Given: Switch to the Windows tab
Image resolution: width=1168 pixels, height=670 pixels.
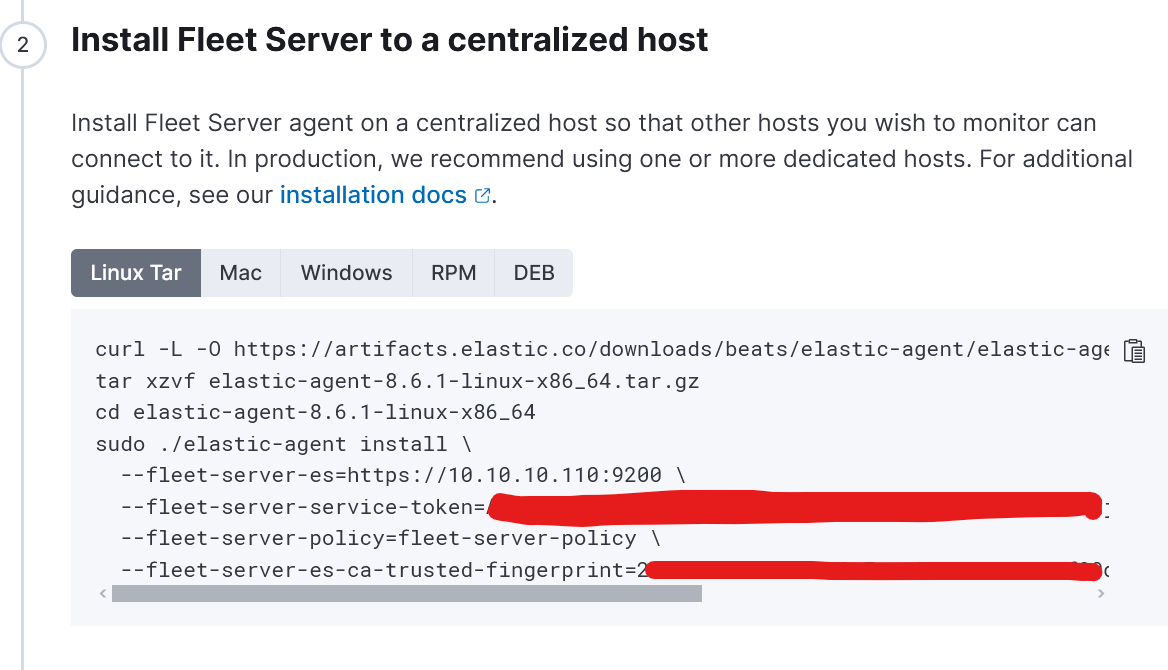Looking at the screenshot, I should pyautogui.click(x=346, y=273).
